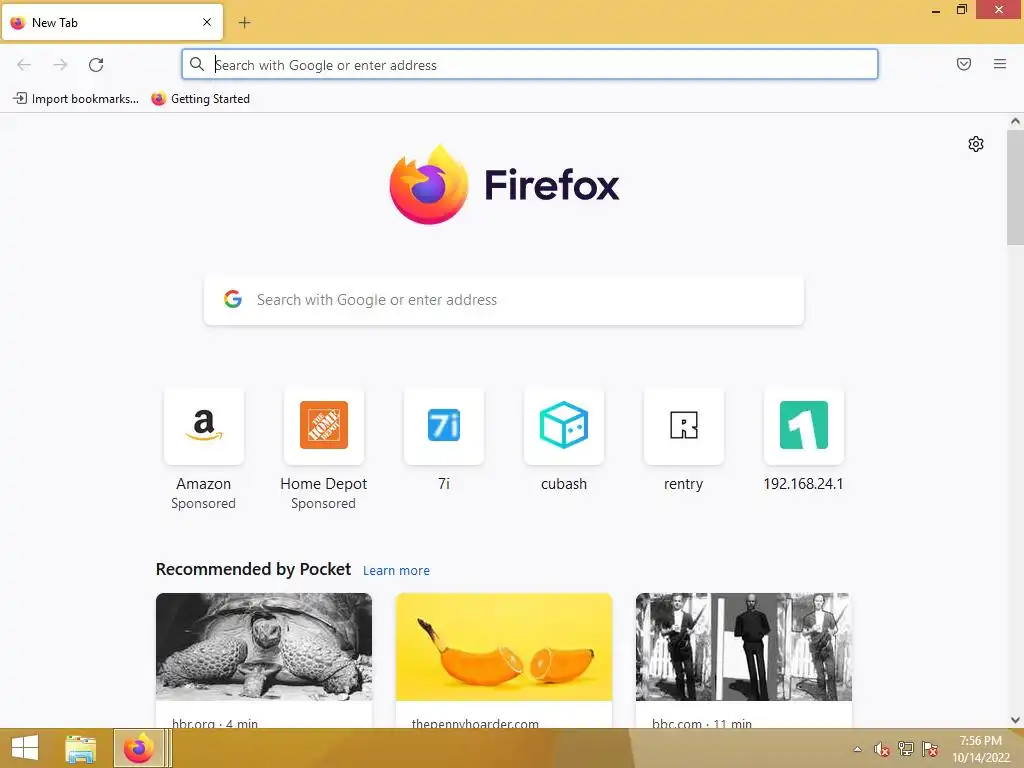Click the page scrollbar up arrow
1024x768 pixels.
(1015, 121)
